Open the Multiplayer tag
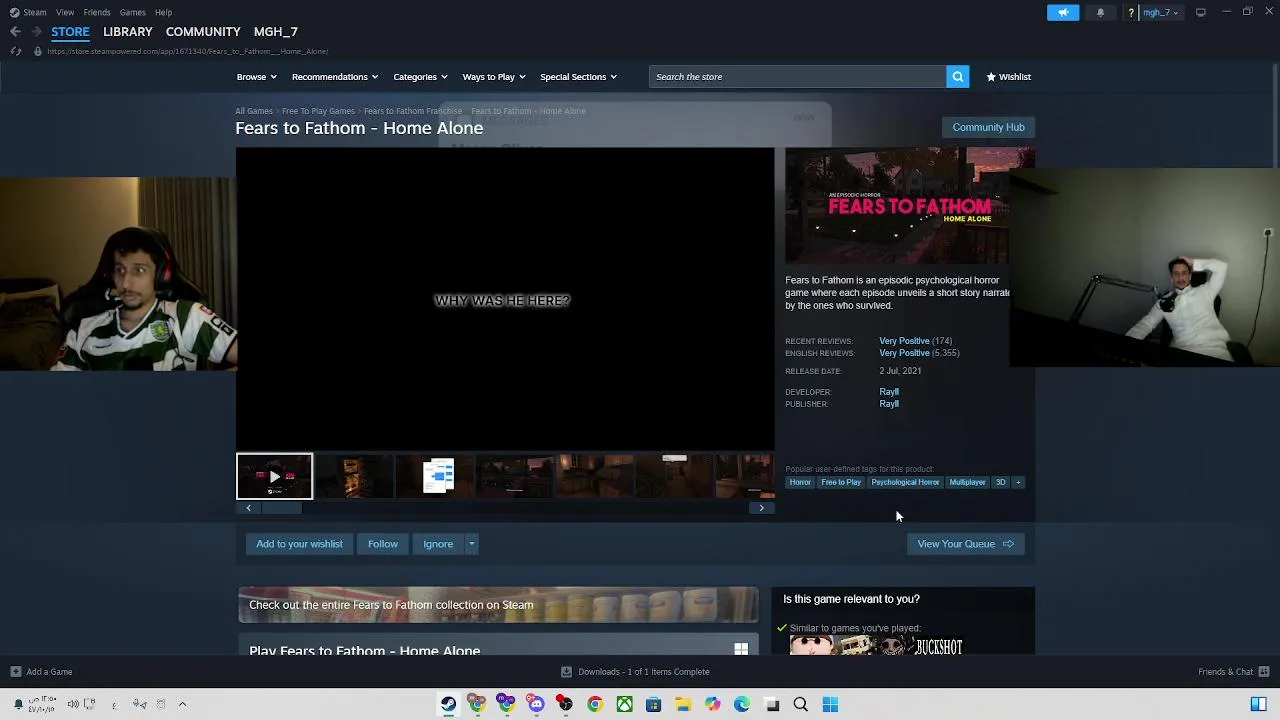Image resolution: width=1280 pixels, height=720 pixels. click(967, 482)
